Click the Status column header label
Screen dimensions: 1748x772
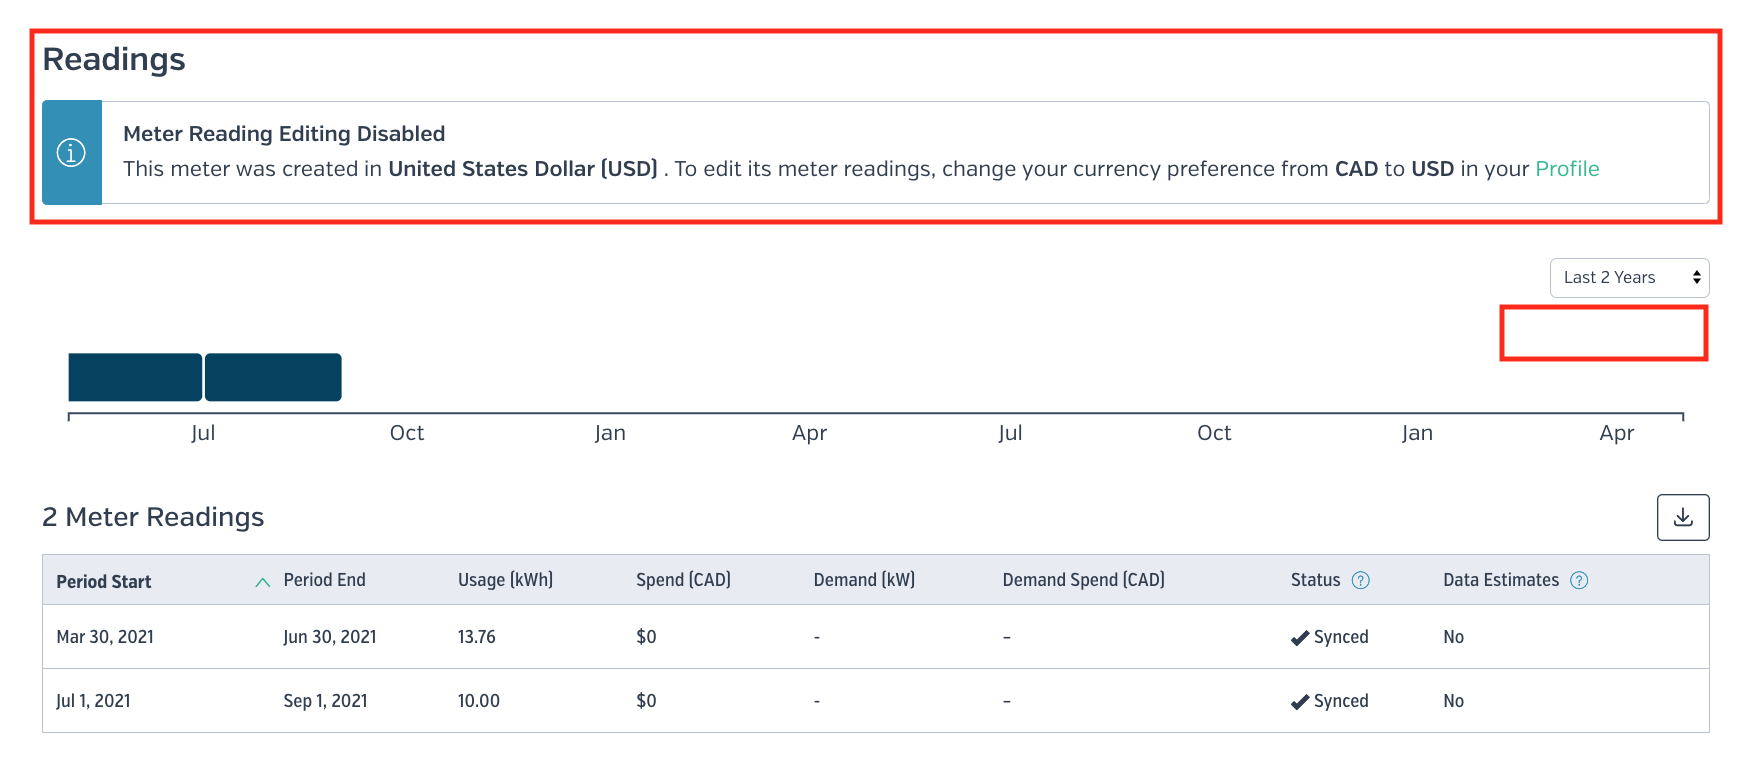pyautogui.click(x=1315, y=580)
